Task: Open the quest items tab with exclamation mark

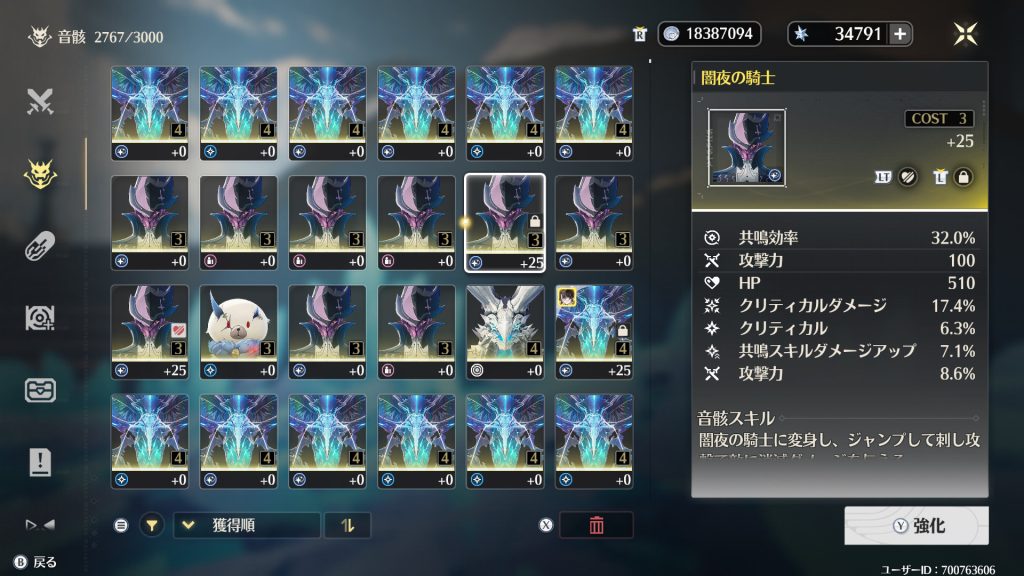Action: click(40, 462)
